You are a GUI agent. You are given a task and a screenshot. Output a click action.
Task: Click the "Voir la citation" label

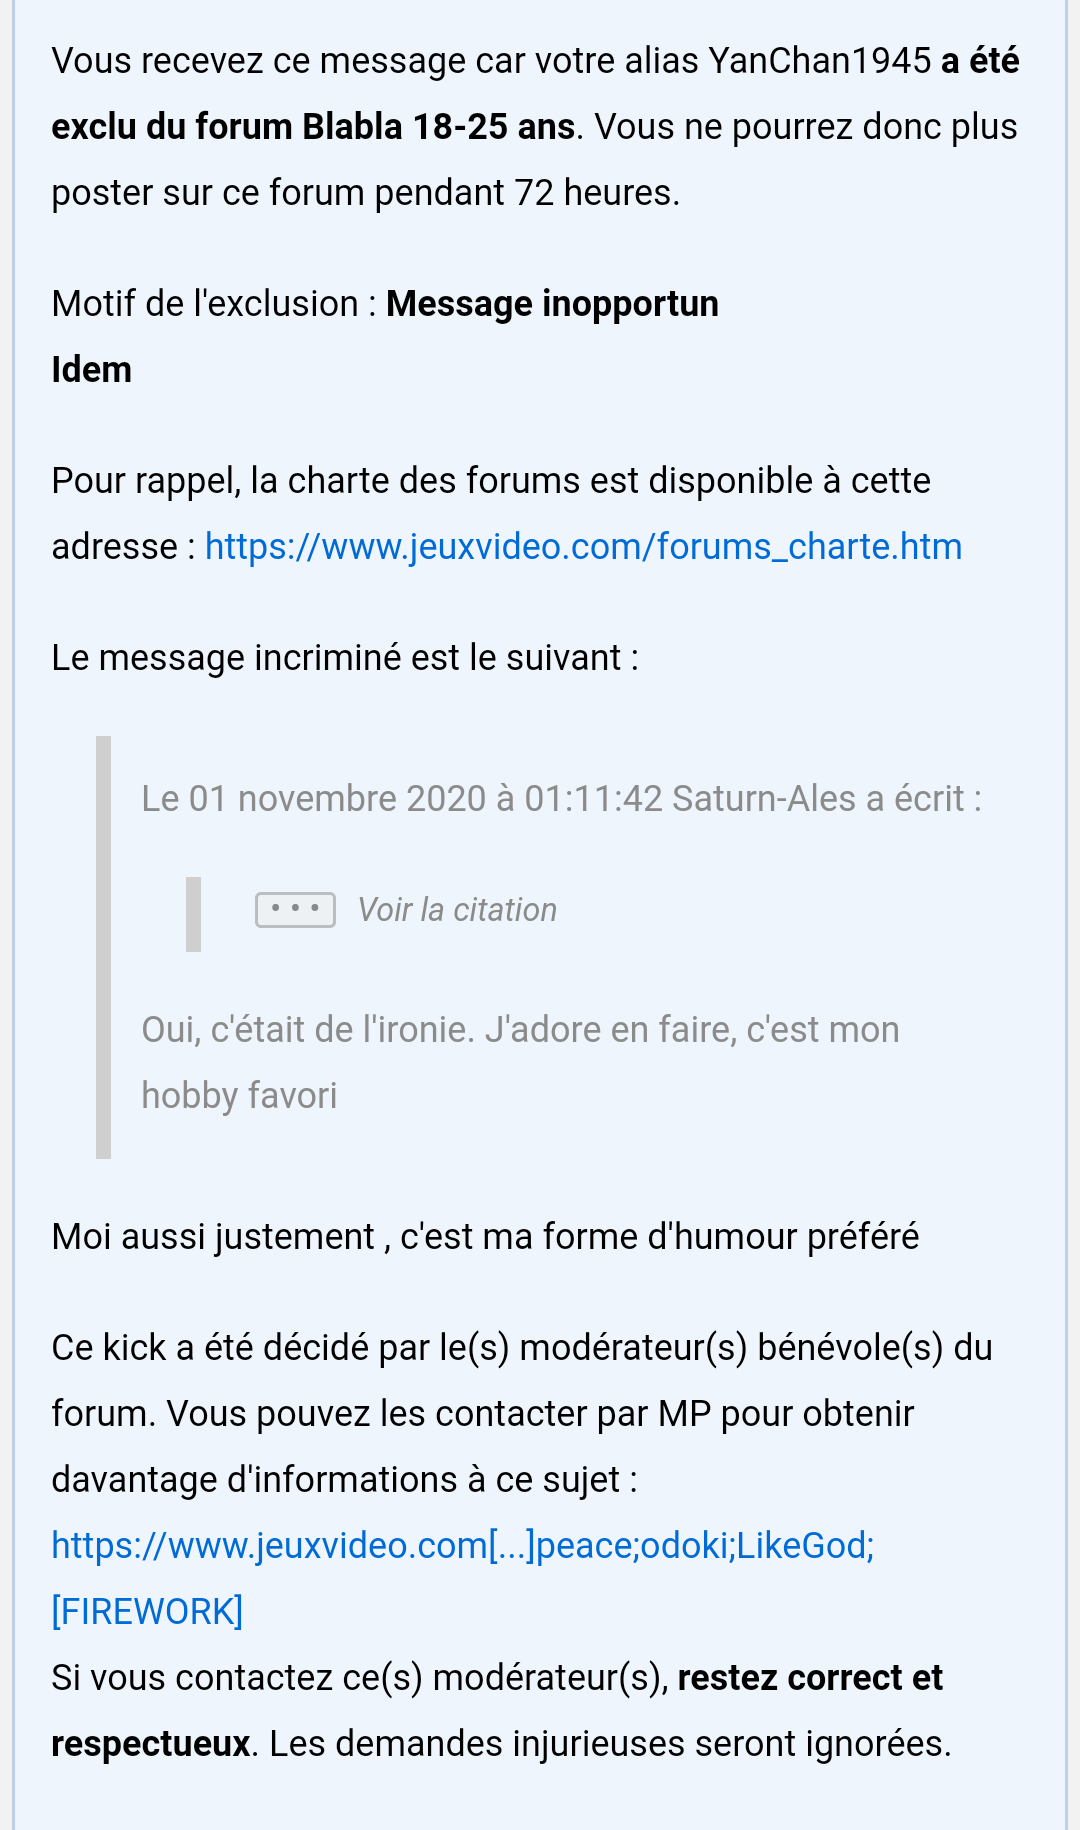tap(457, 910)
